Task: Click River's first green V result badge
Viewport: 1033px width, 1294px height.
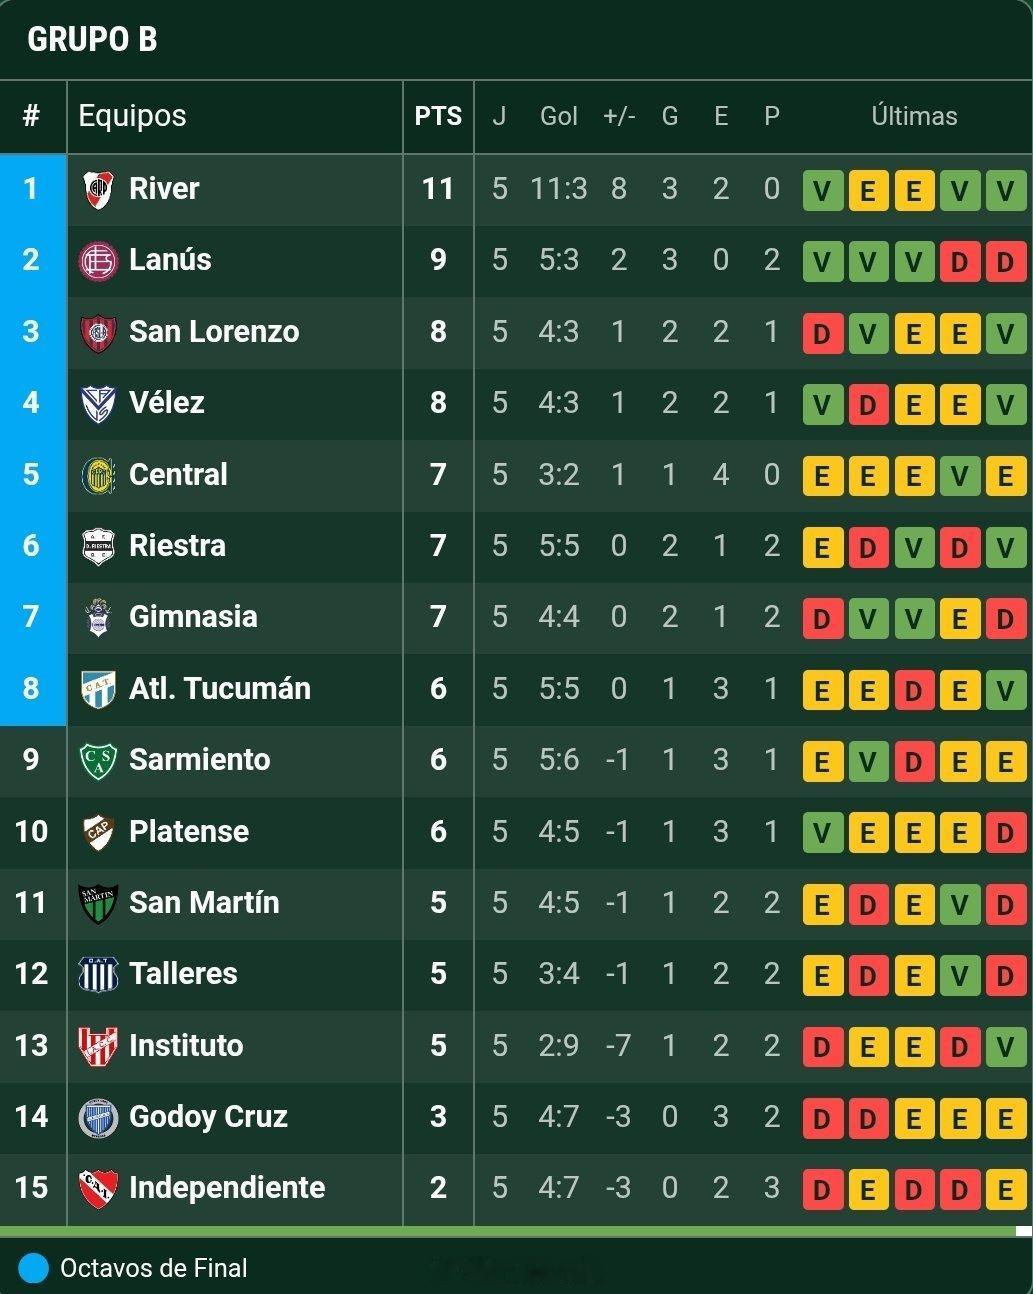Action: (822, 190)
